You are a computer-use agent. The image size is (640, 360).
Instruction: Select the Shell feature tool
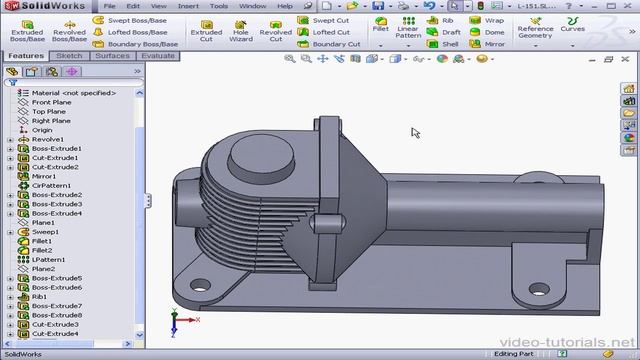point(443,44)
